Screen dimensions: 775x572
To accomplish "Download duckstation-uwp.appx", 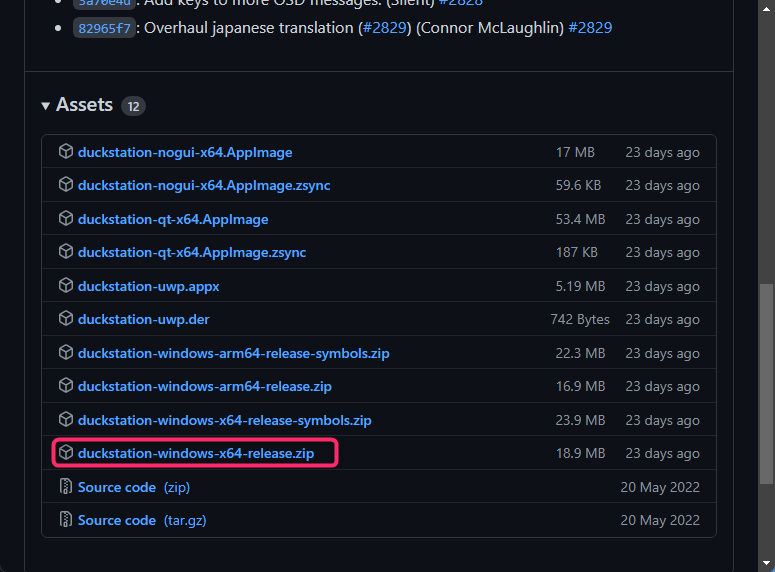I will 148,286.
